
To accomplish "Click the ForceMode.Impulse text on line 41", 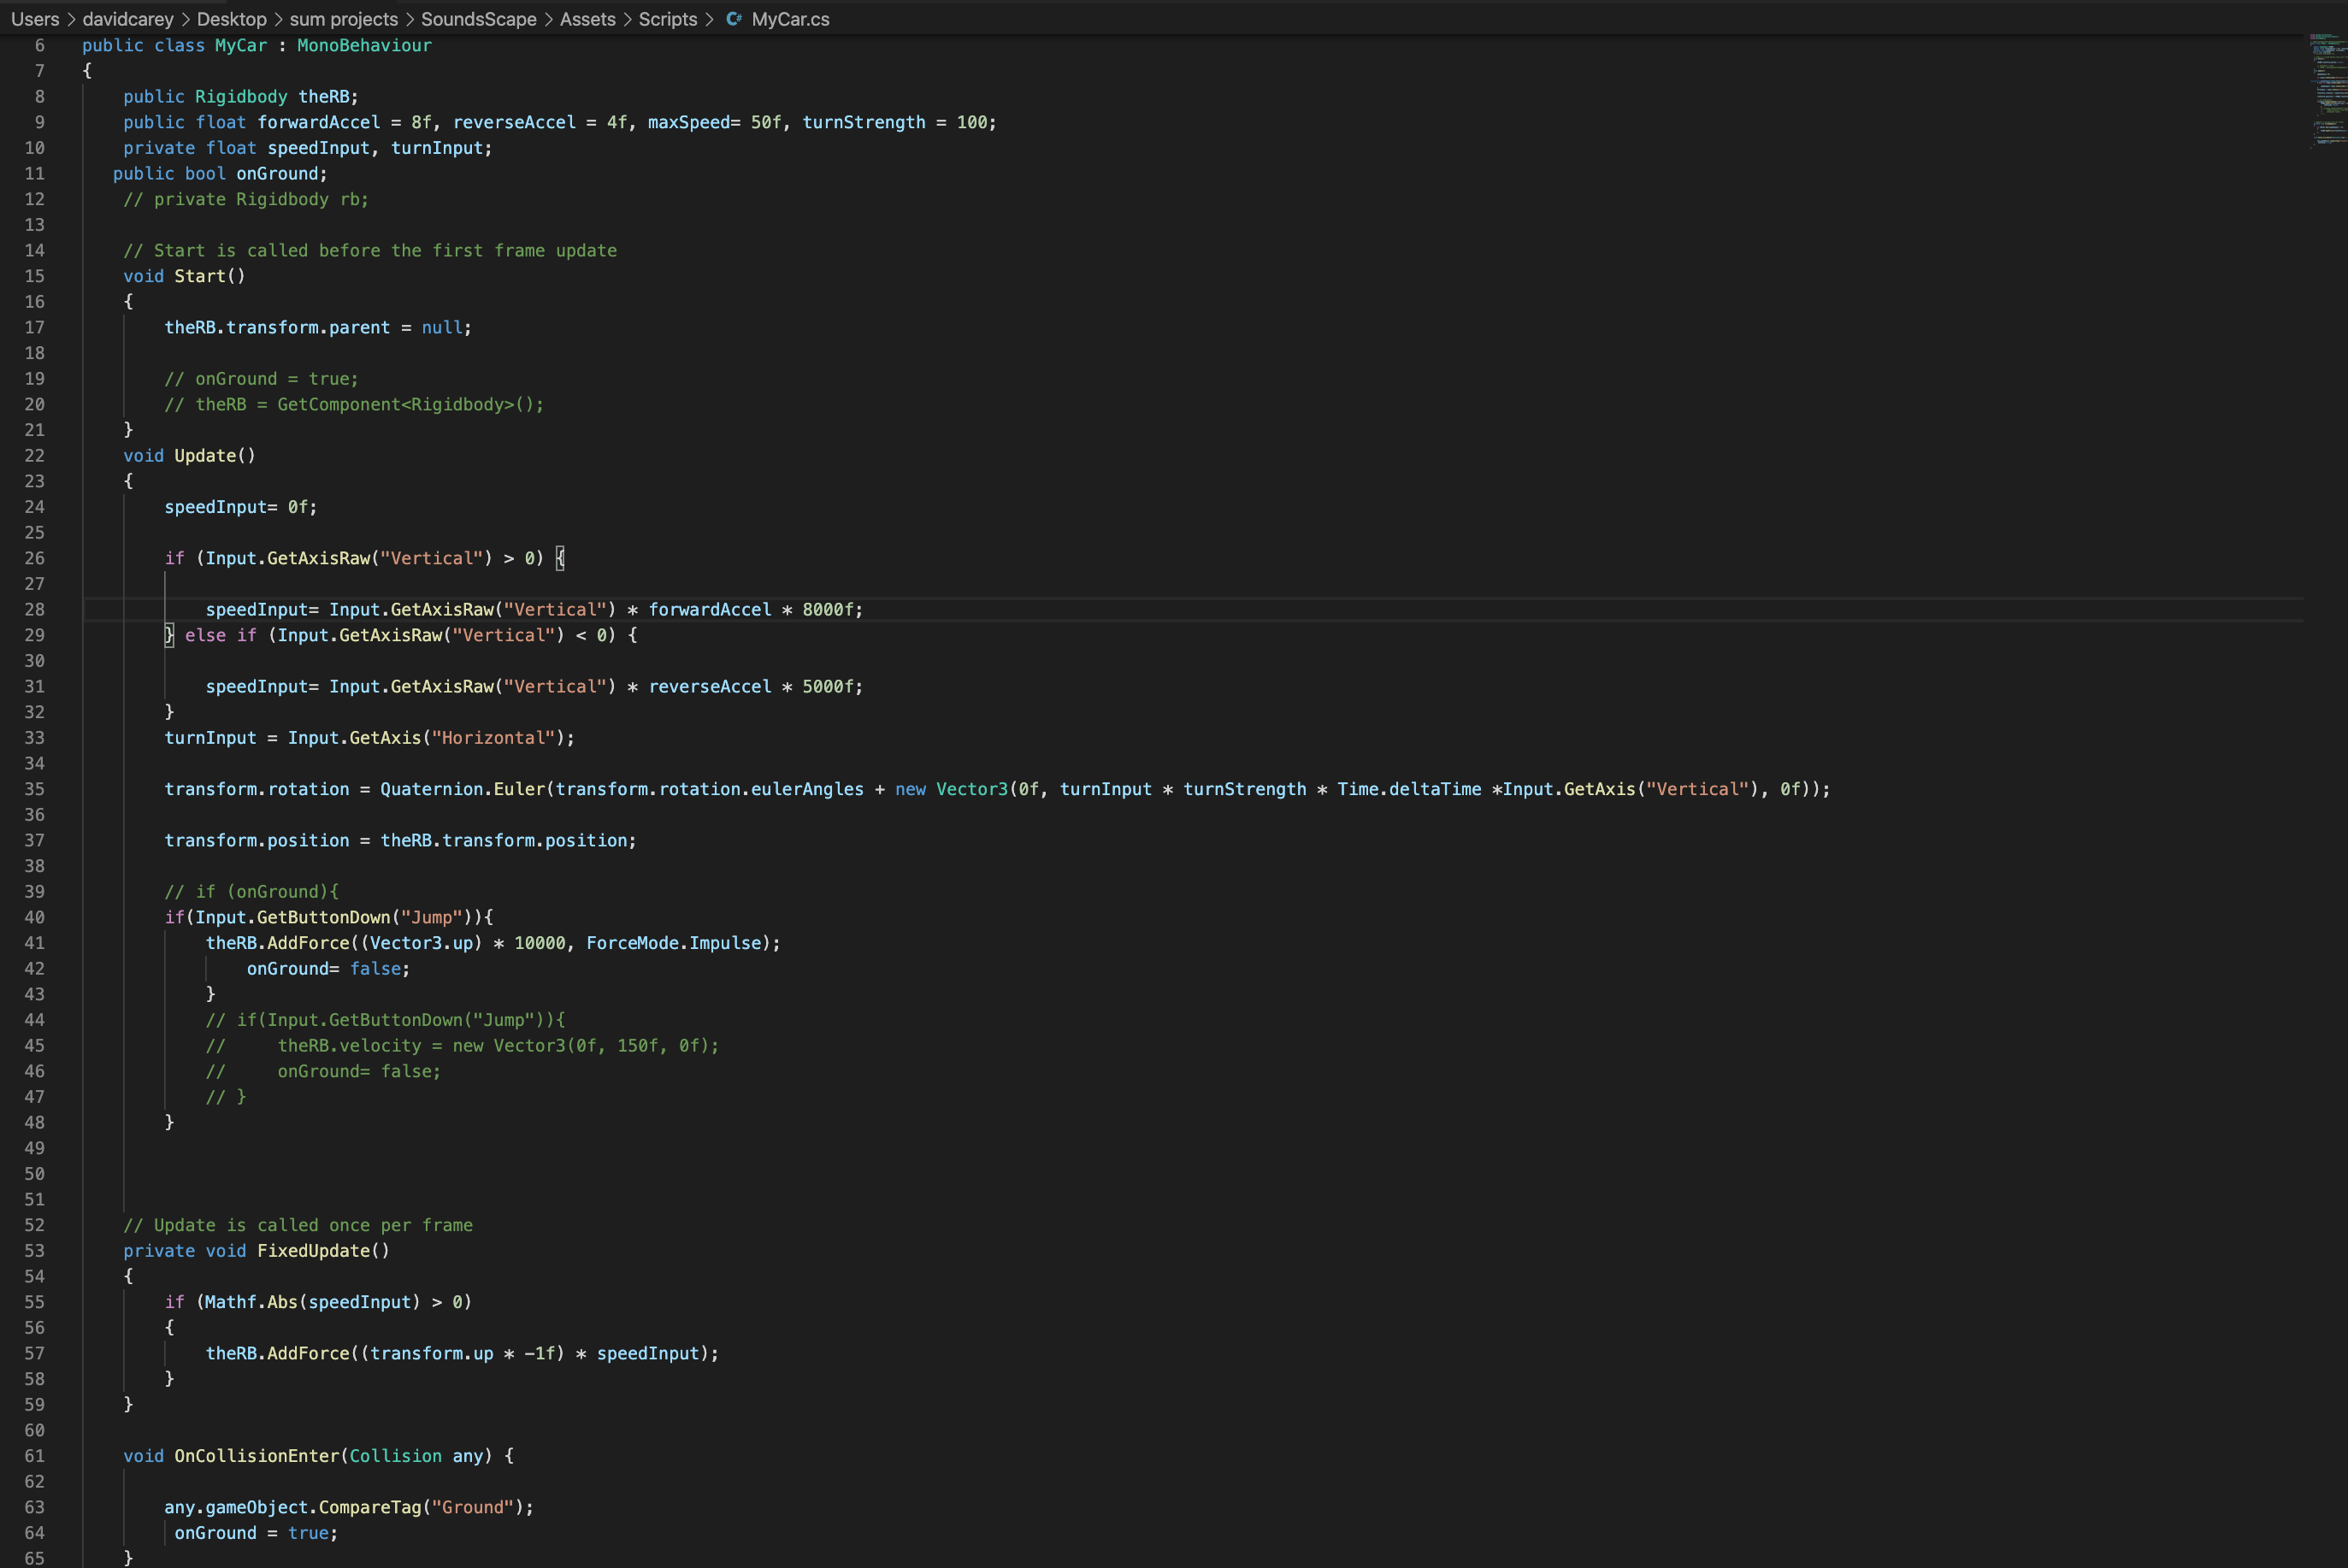I will click(x=673, y=943).
